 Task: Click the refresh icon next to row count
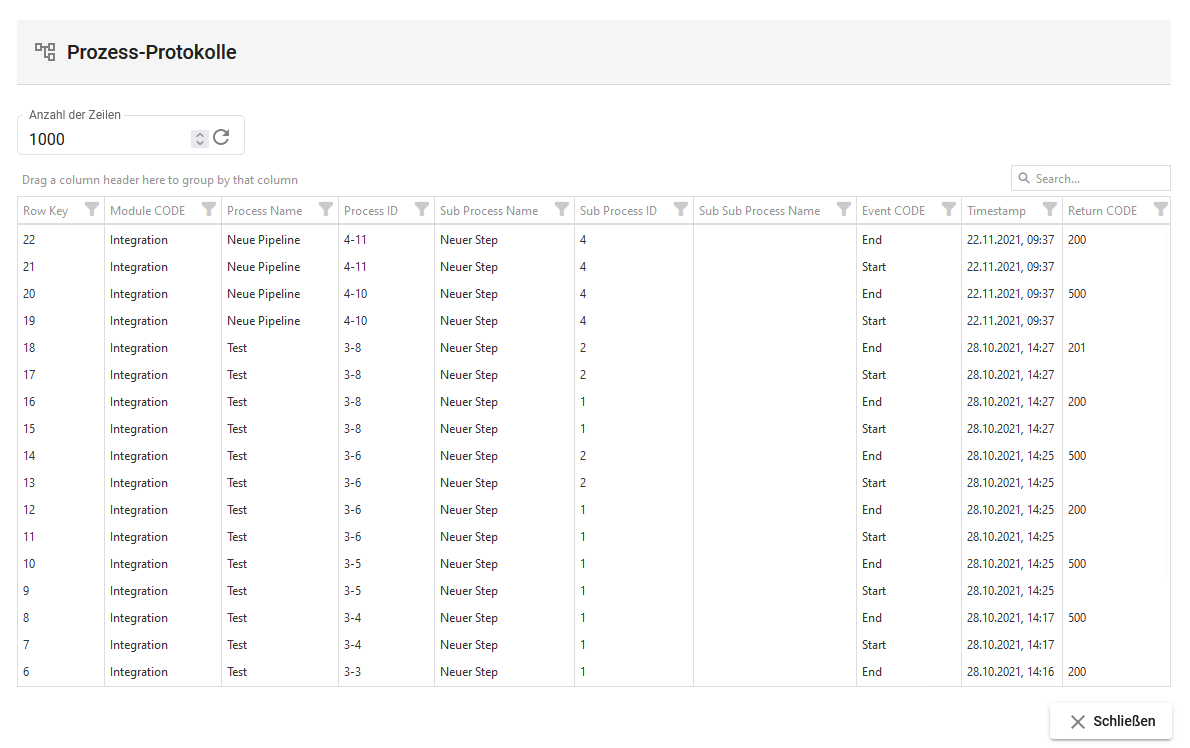pos(221,138)
